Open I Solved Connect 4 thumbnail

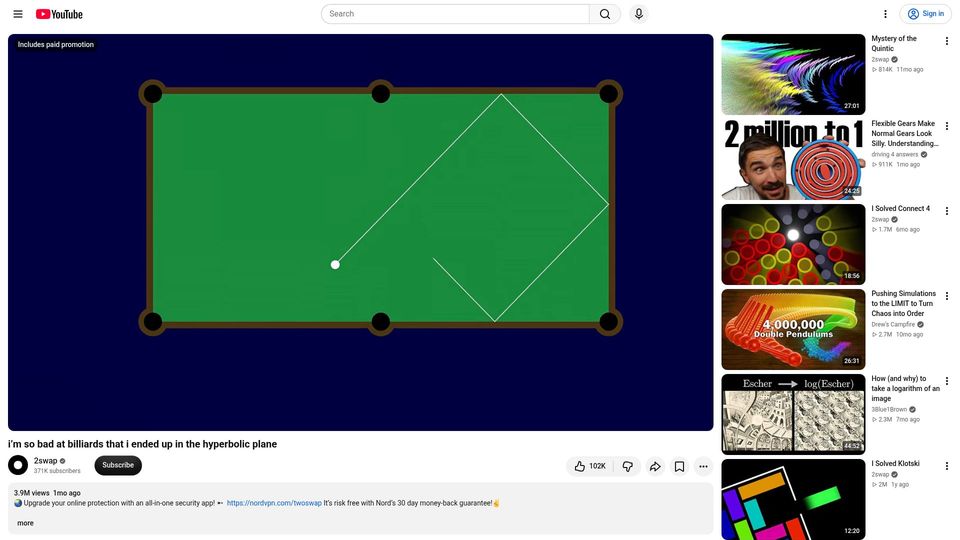[x=793, y=245]
